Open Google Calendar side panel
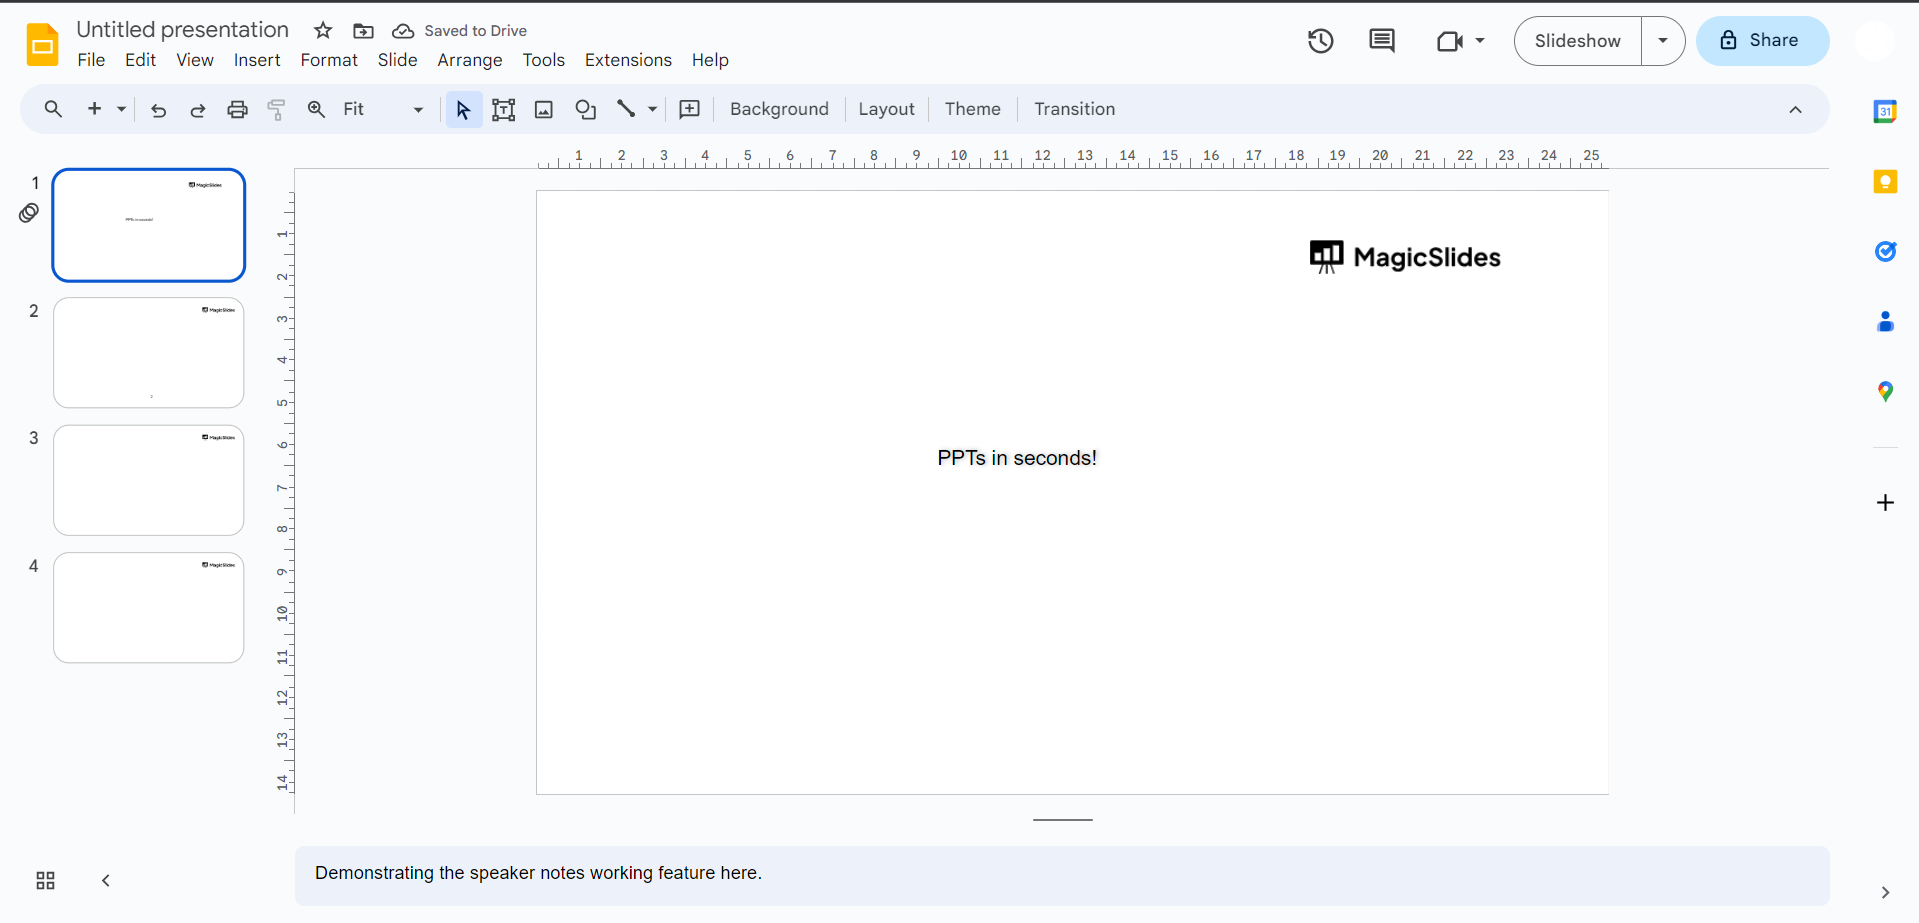 (x=1885, y=111)
